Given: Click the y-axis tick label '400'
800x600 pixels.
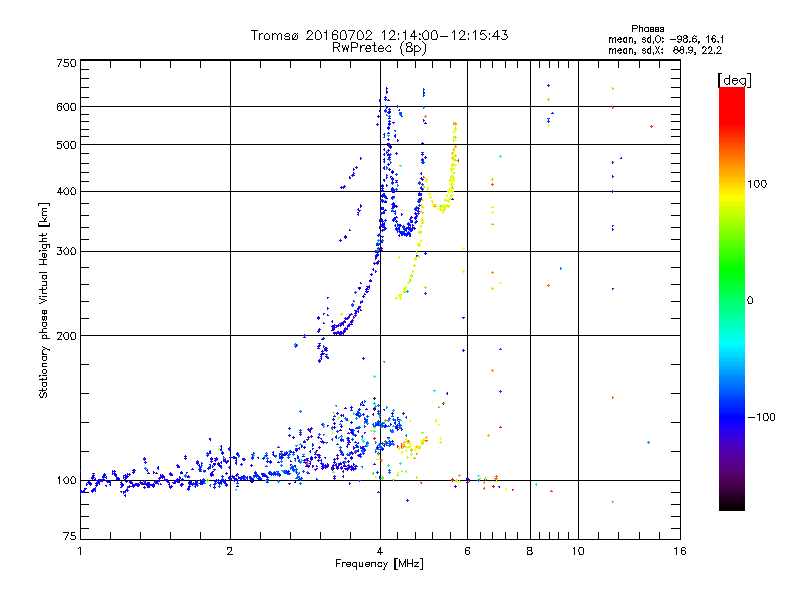Looking at the screenshot, I should [x=66, y=191].
